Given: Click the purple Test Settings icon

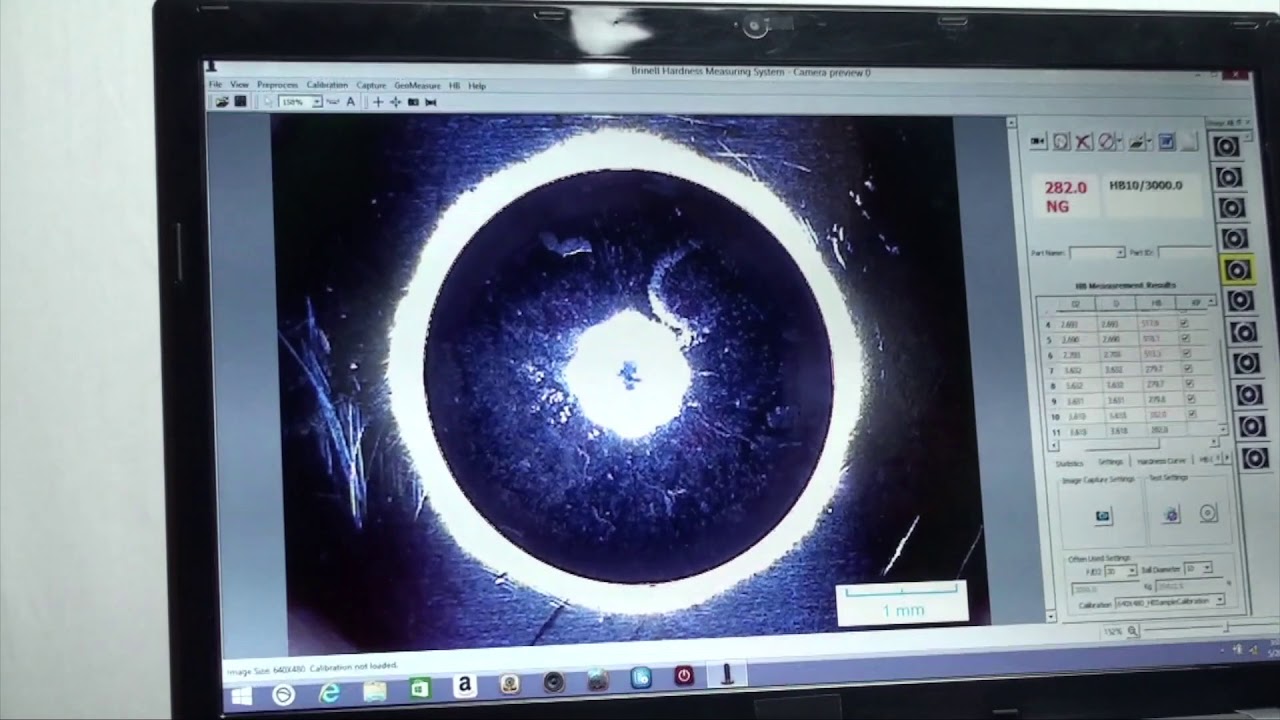Looking at the screenshot, I should [x=1171, y=515].
